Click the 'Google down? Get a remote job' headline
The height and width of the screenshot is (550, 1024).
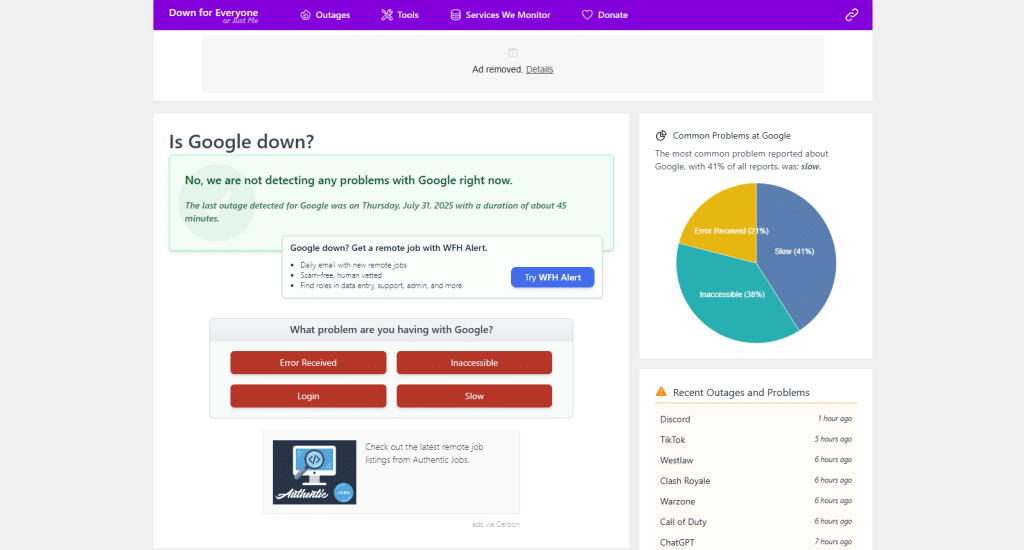coord(389,248)
